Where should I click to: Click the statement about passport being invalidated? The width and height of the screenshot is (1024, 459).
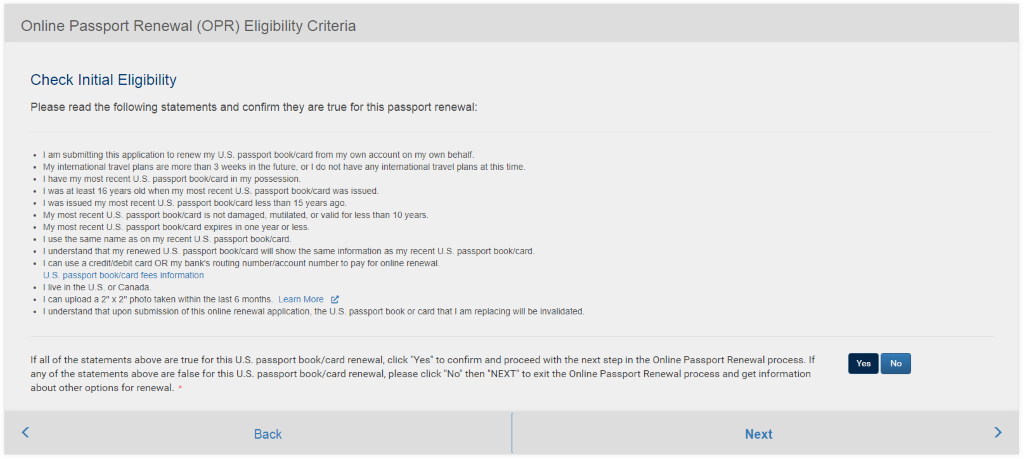(313, 311)
